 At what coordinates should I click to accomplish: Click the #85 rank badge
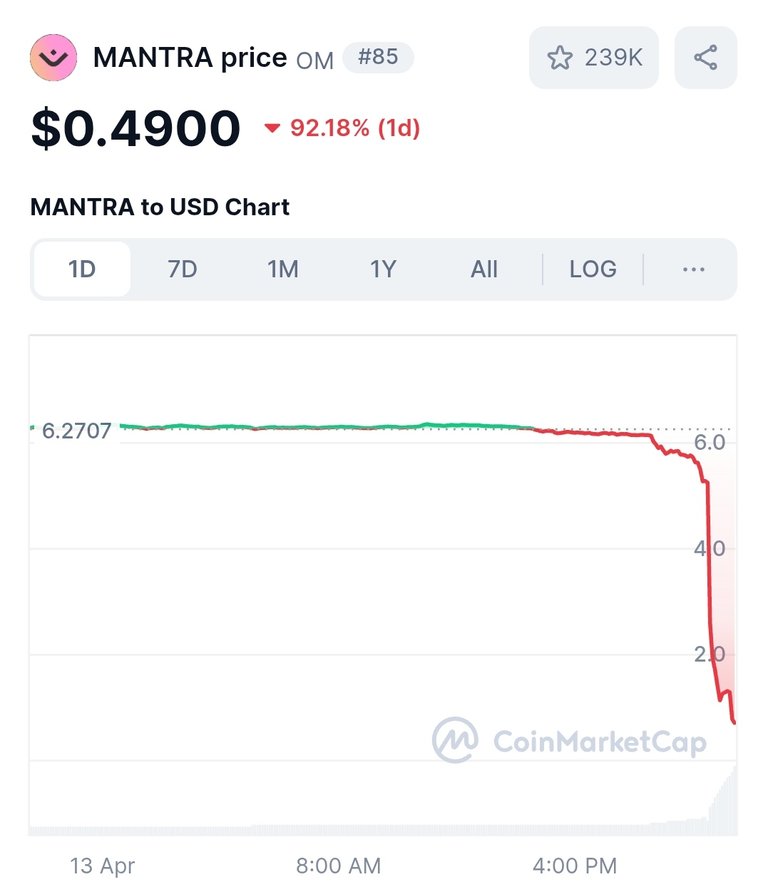point(377,57)
